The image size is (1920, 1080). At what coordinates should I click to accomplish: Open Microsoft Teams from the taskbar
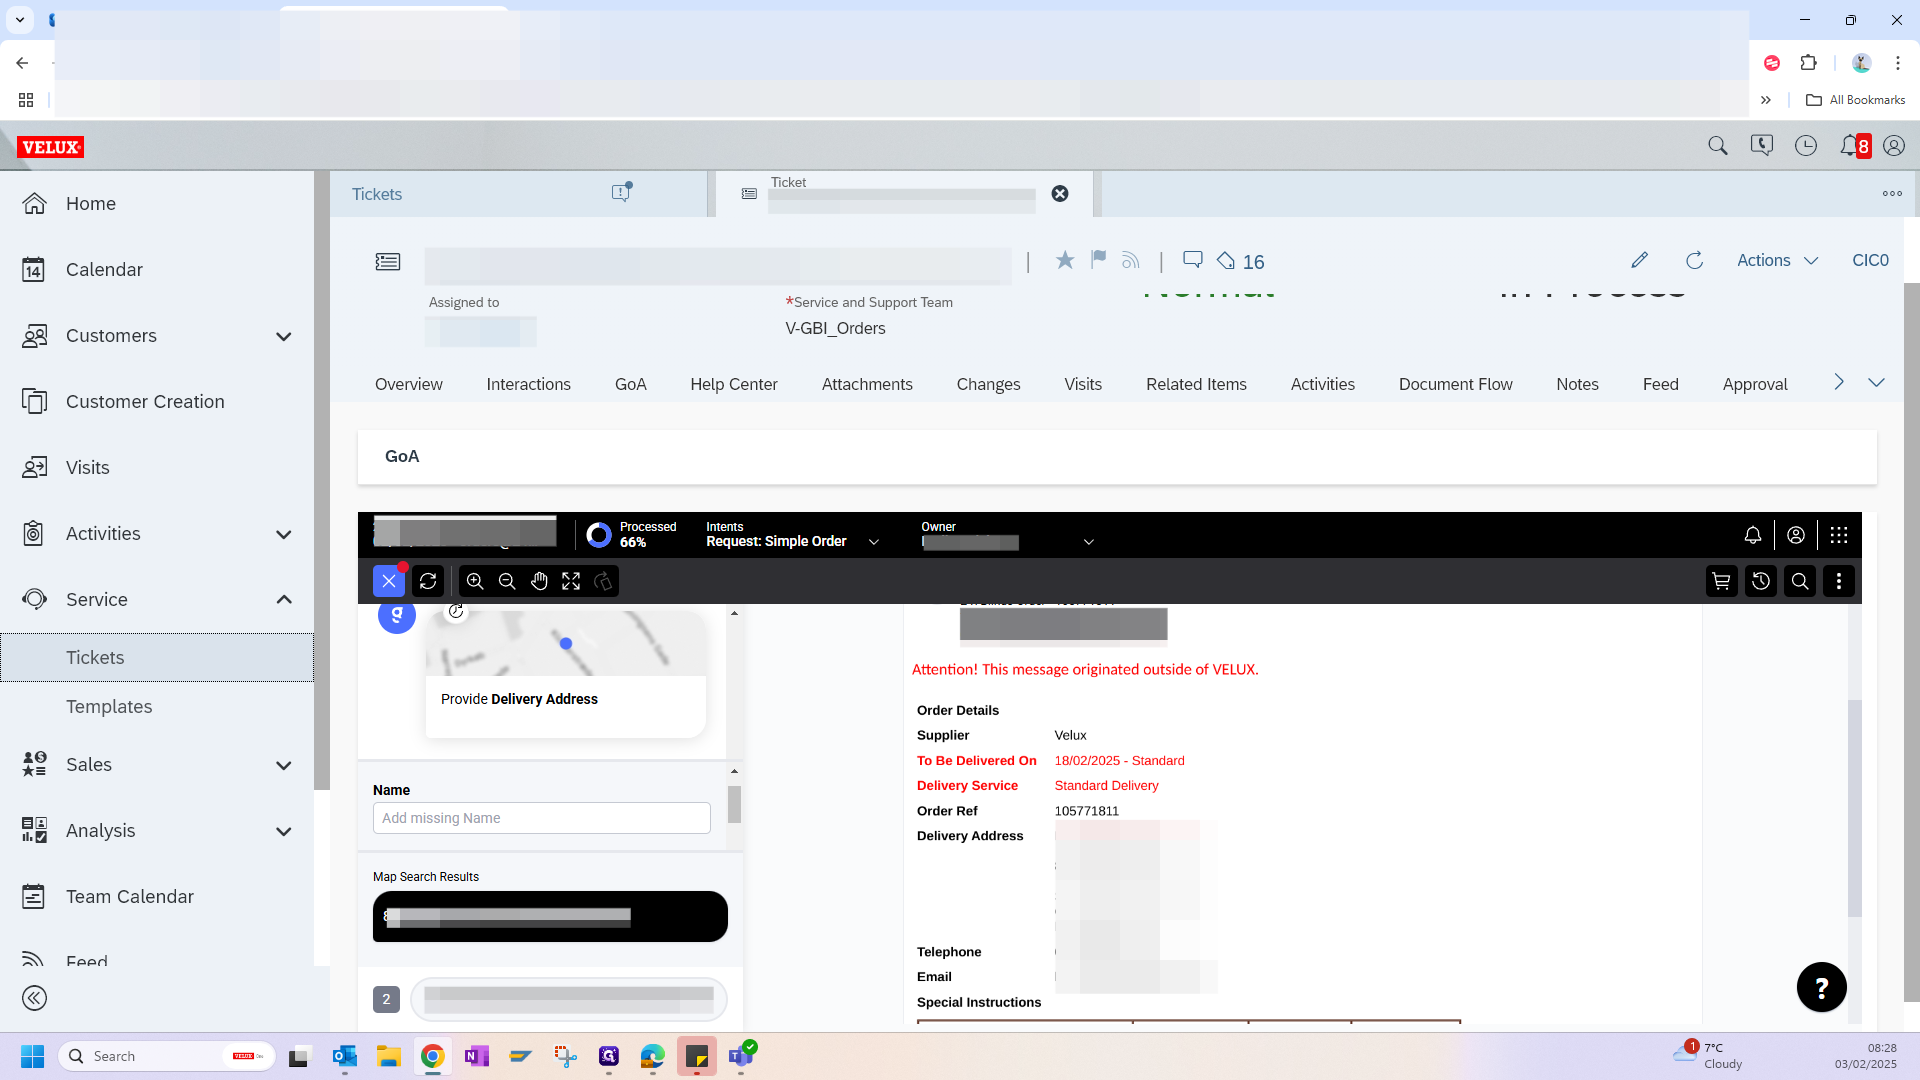pos(741,1056)
